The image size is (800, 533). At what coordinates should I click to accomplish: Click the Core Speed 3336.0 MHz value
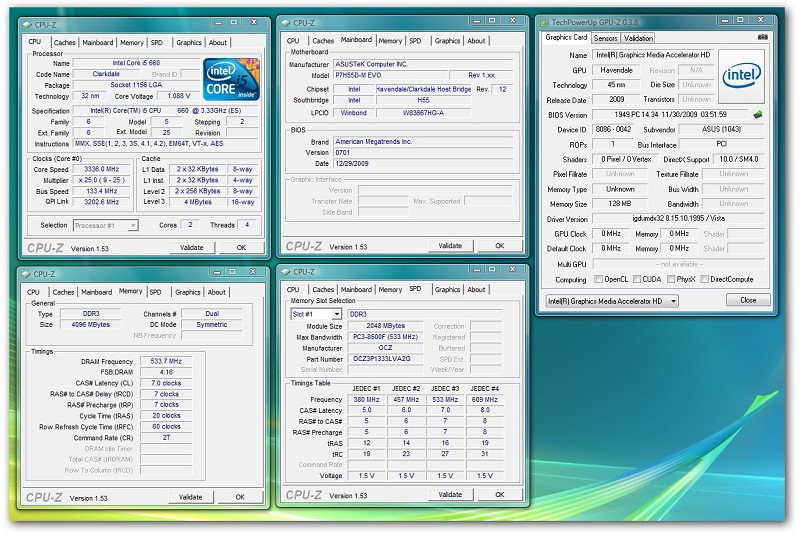coord(102,169)
